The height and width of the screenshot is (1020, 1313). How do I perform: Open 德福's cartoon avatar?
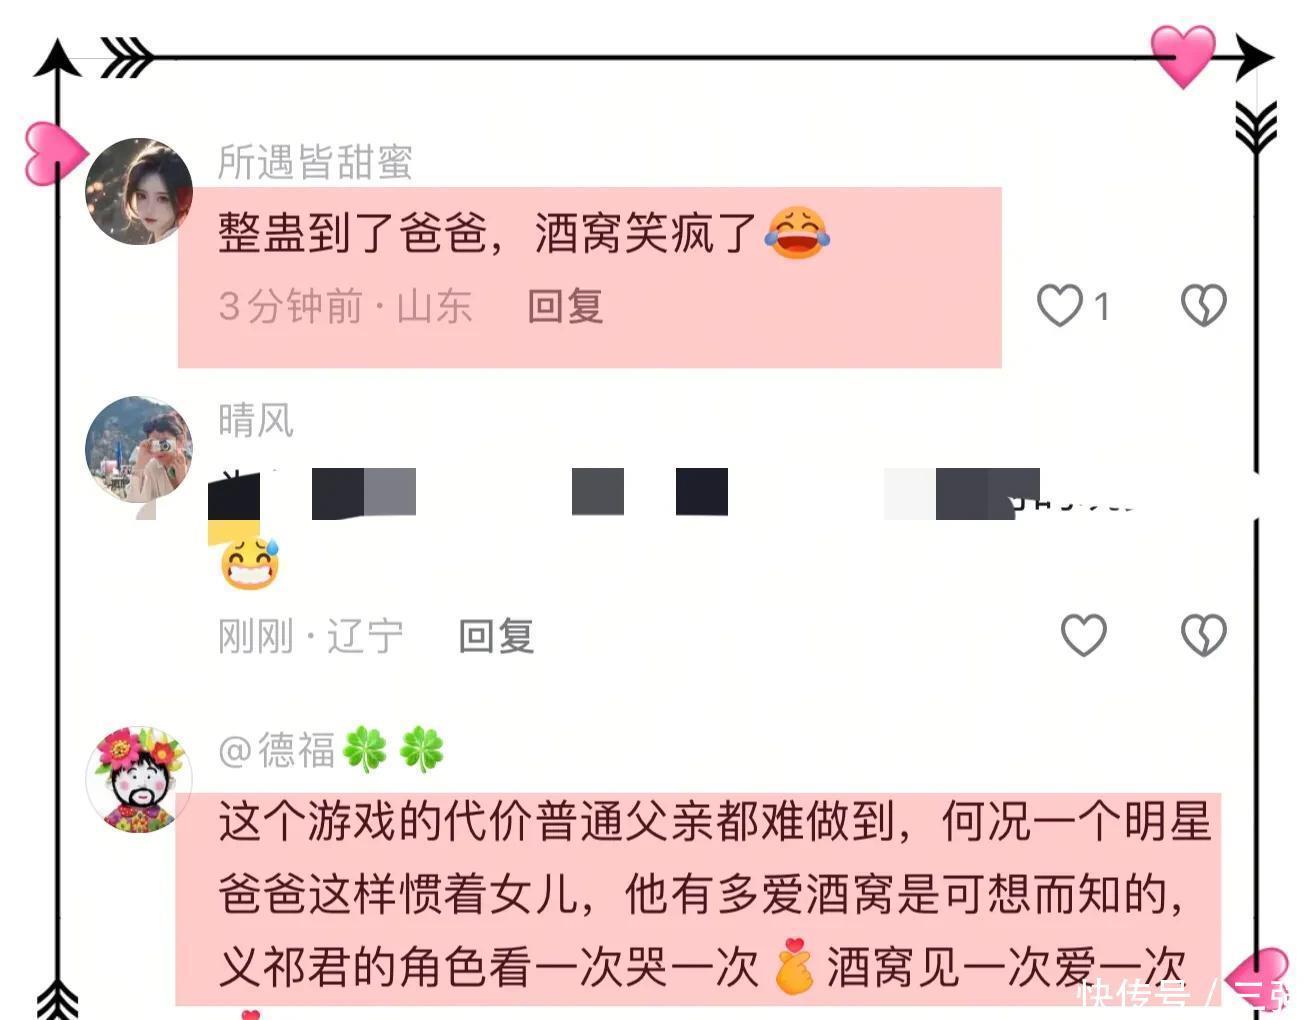[x=139, y=780]
